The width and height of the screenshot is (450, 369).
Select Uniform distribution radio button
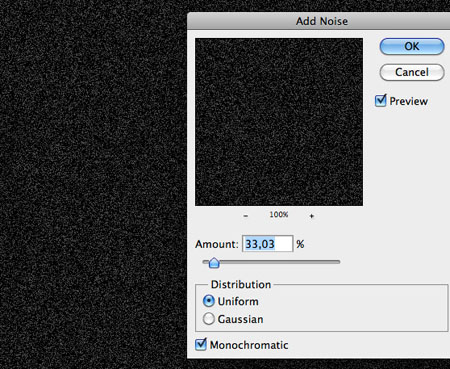[x=209, y=301]
